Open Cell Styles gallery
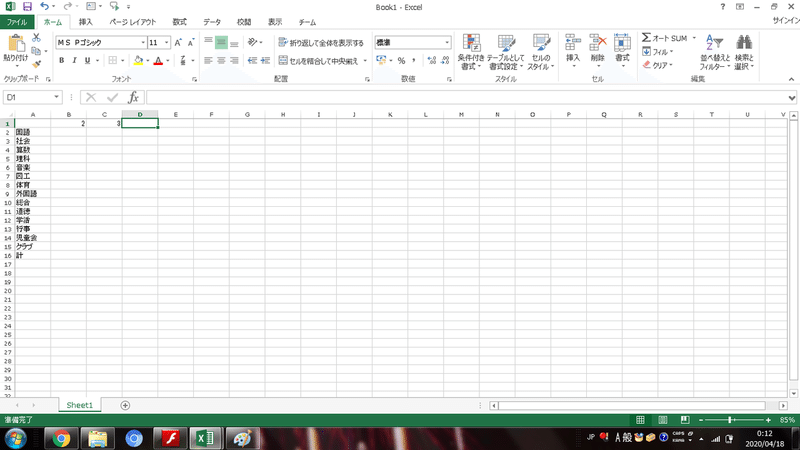 pyautogui.click(x=540, y=52)
